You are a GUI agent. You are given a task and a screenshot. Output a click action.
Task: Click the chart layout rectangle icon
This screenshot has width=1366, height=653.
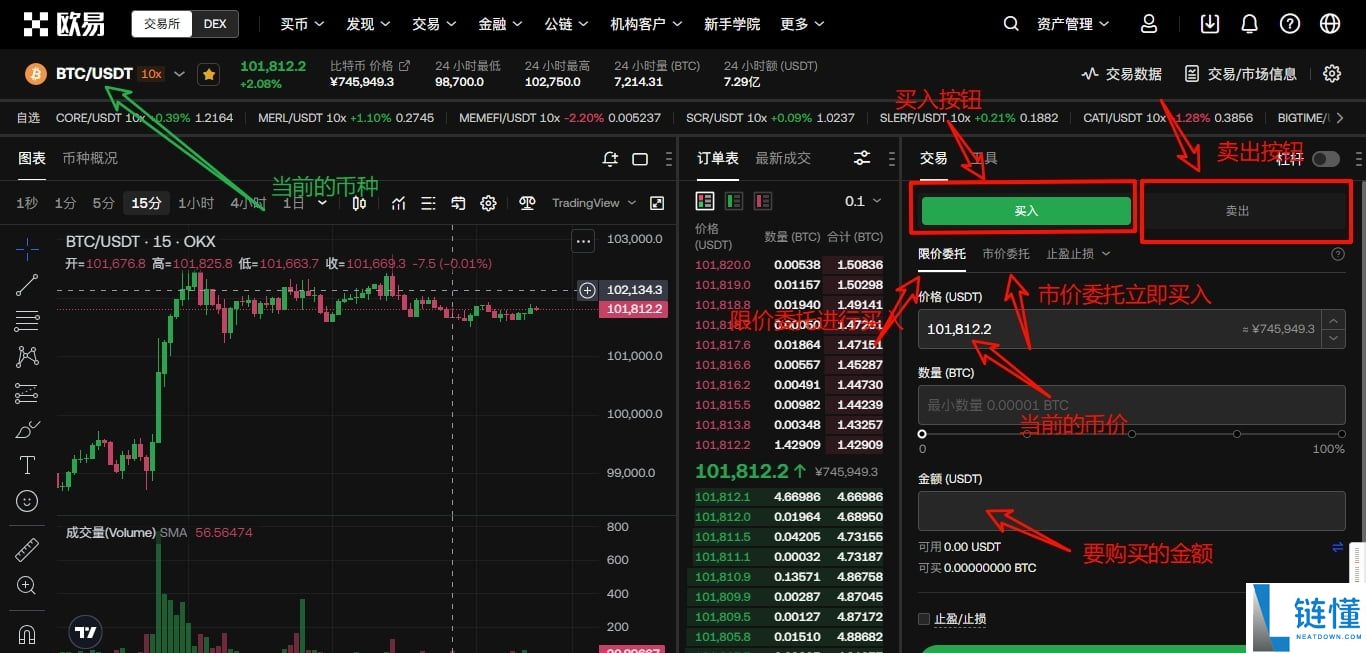tap(640, 158)
